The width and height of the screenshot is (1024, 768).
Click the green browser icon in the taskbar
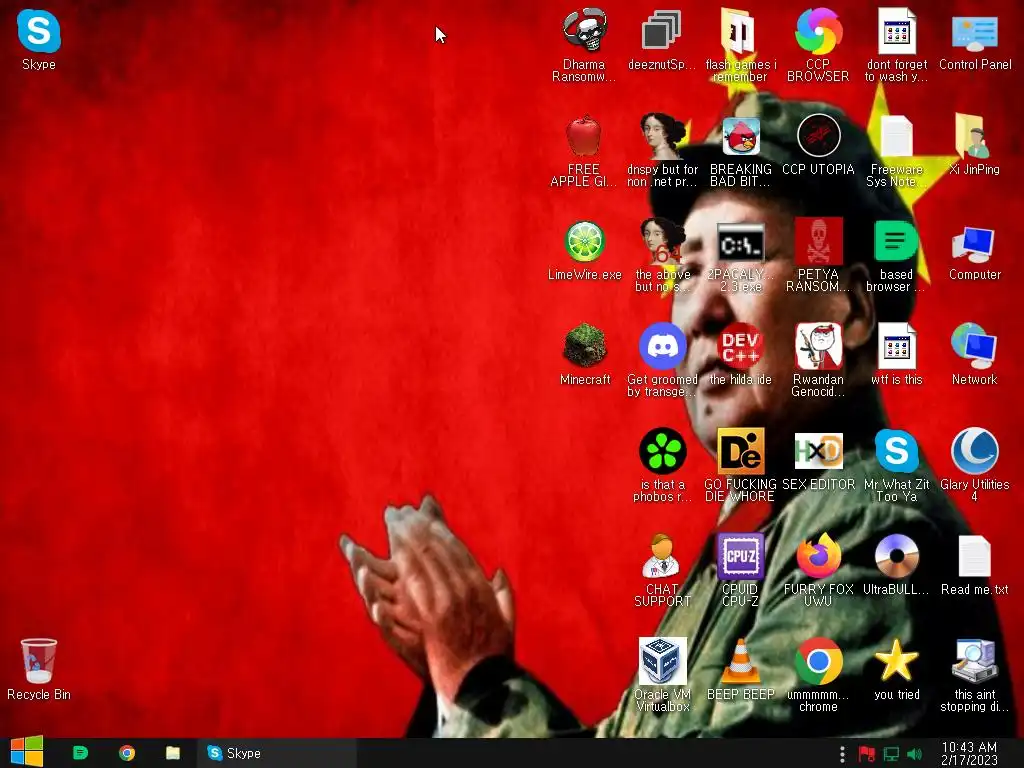tap(80, 753)
